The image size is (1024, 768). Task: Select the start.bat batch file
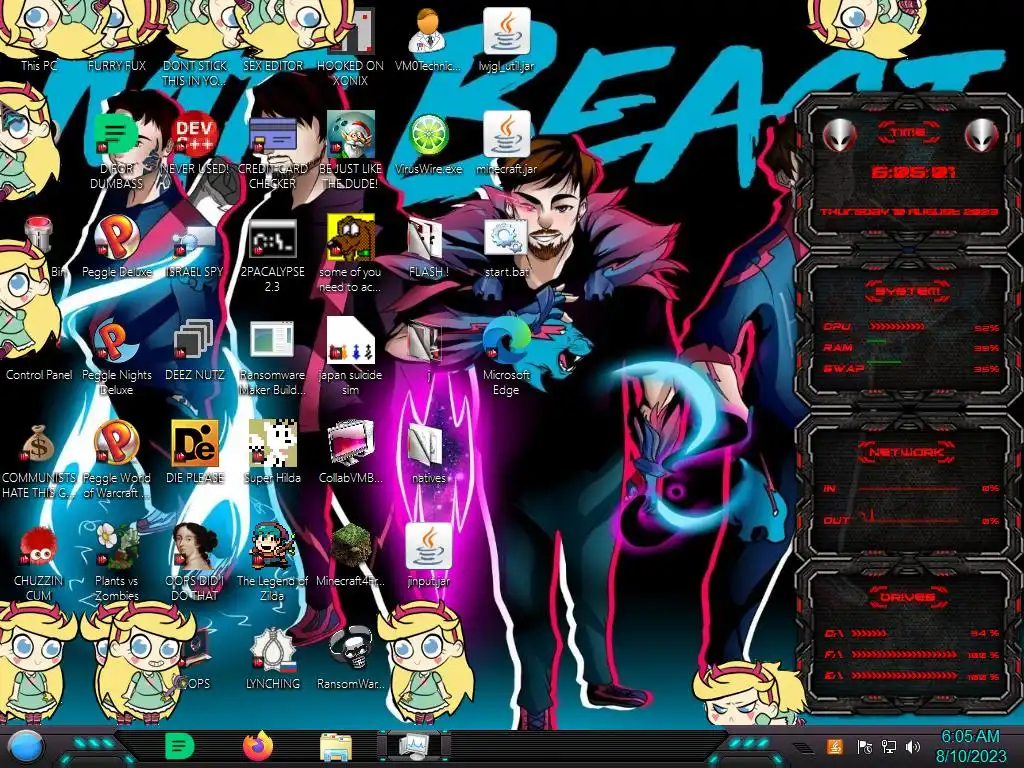pyautogui.click(x=507, y=248)
